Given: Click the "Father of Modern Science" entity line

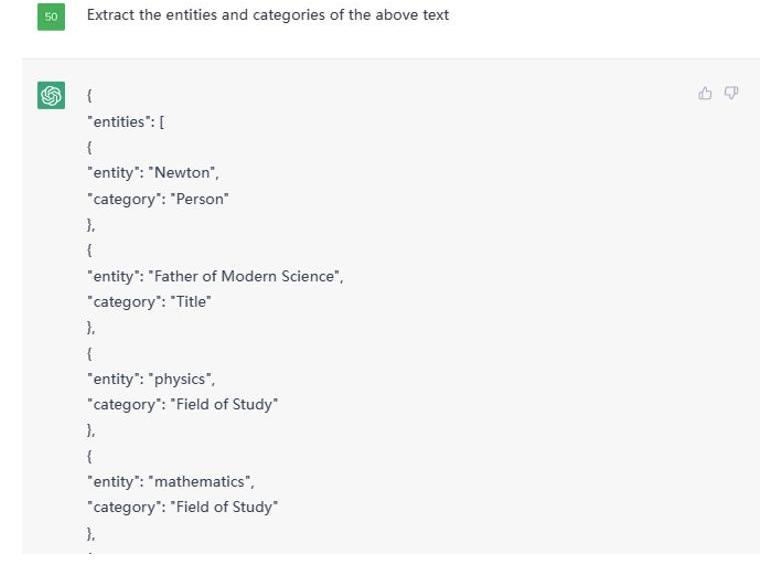Looking at the screenshot, I should point(215,276).
